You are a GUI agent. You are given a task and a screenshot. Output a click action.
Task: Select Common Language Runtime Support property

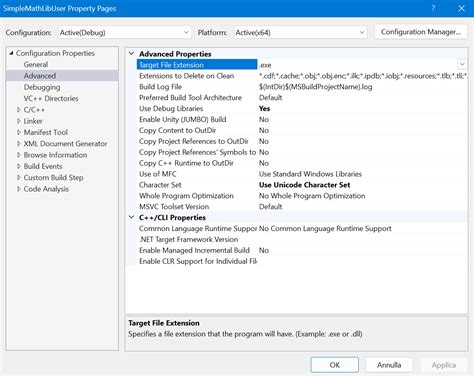tap(198, 228)
